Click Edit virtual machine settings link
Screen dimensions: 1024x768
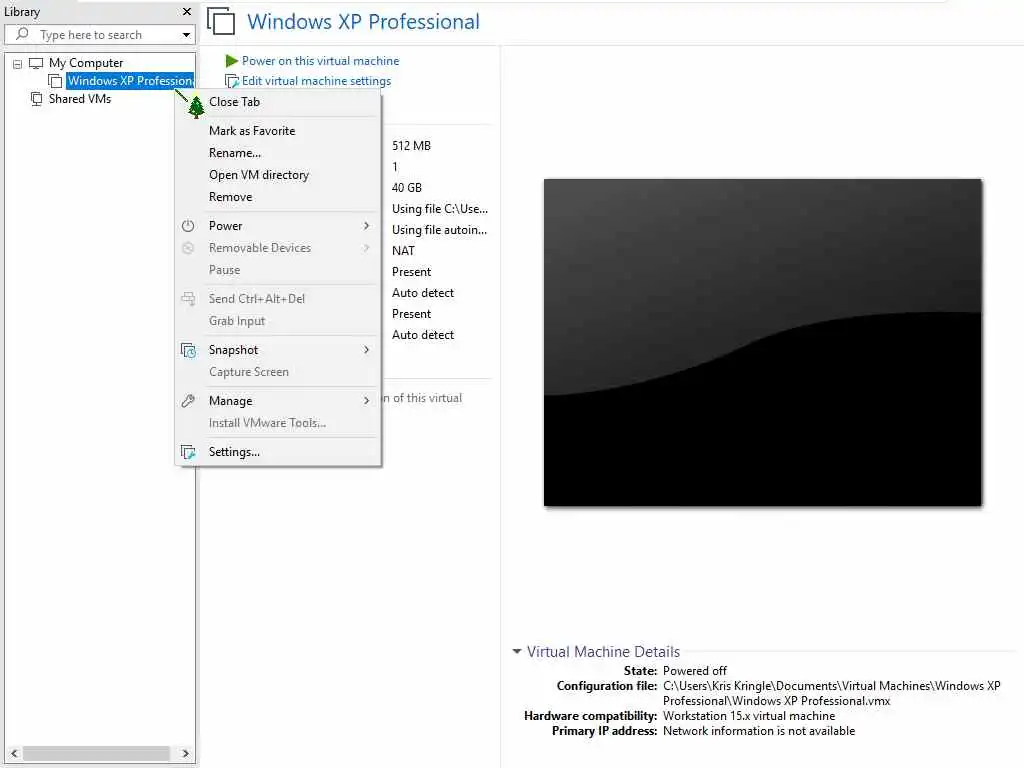[316, 81]
